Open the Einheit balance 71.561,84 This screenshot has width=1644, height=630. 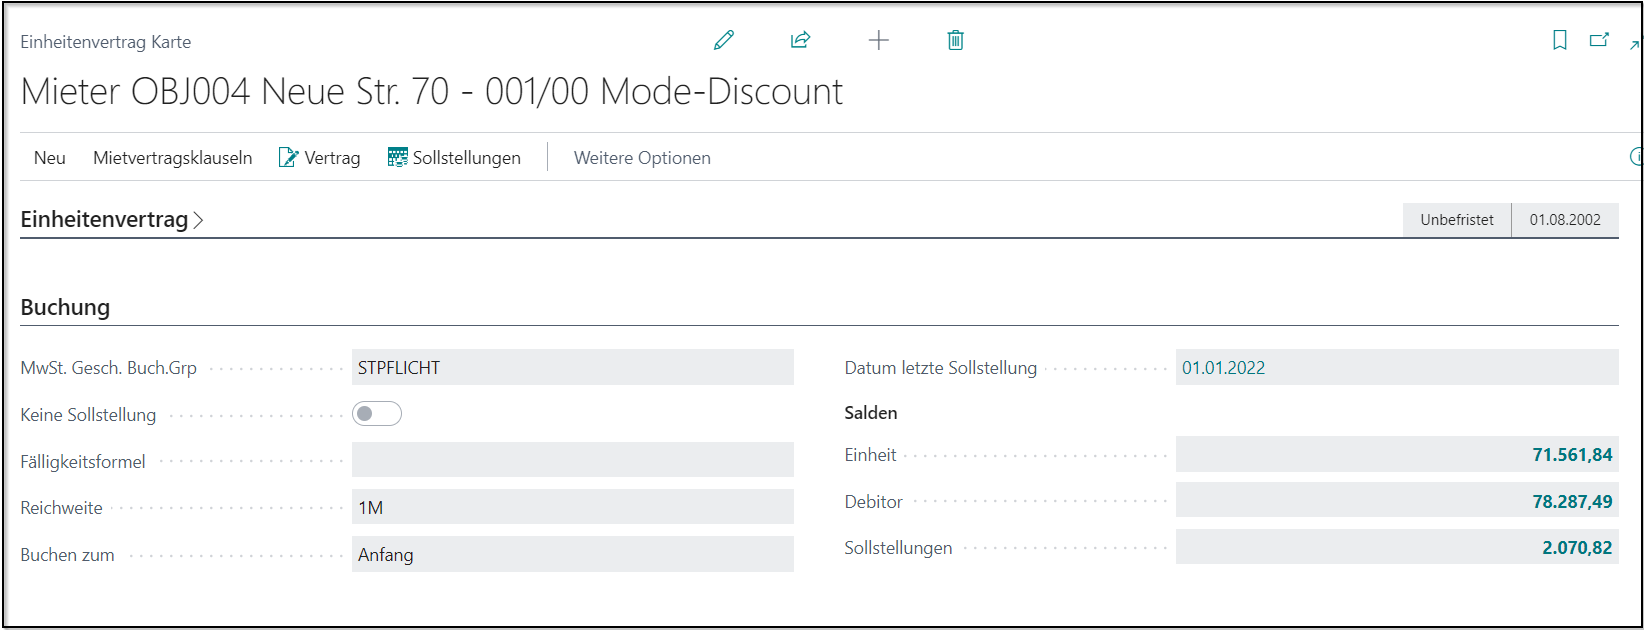pyautogui.click(x=1572, y=455)
